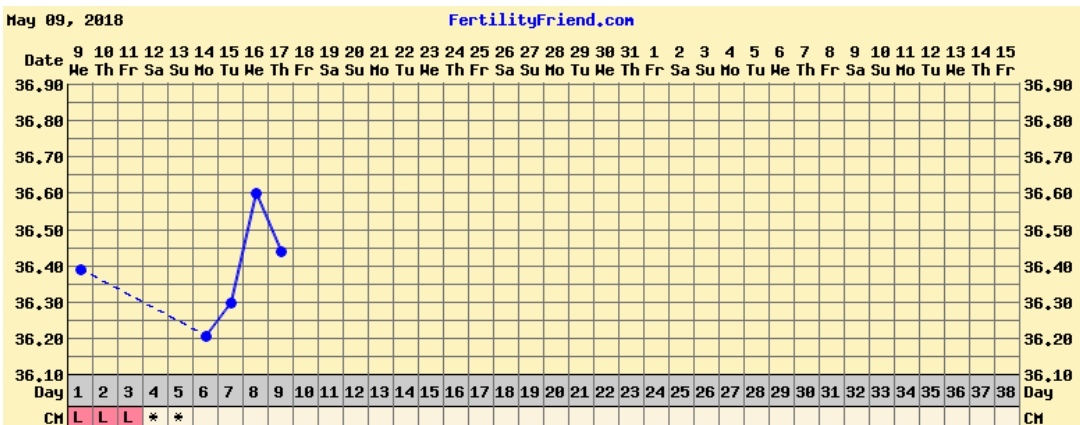Select cycle day 38 in the Day row

(1005, 394)
